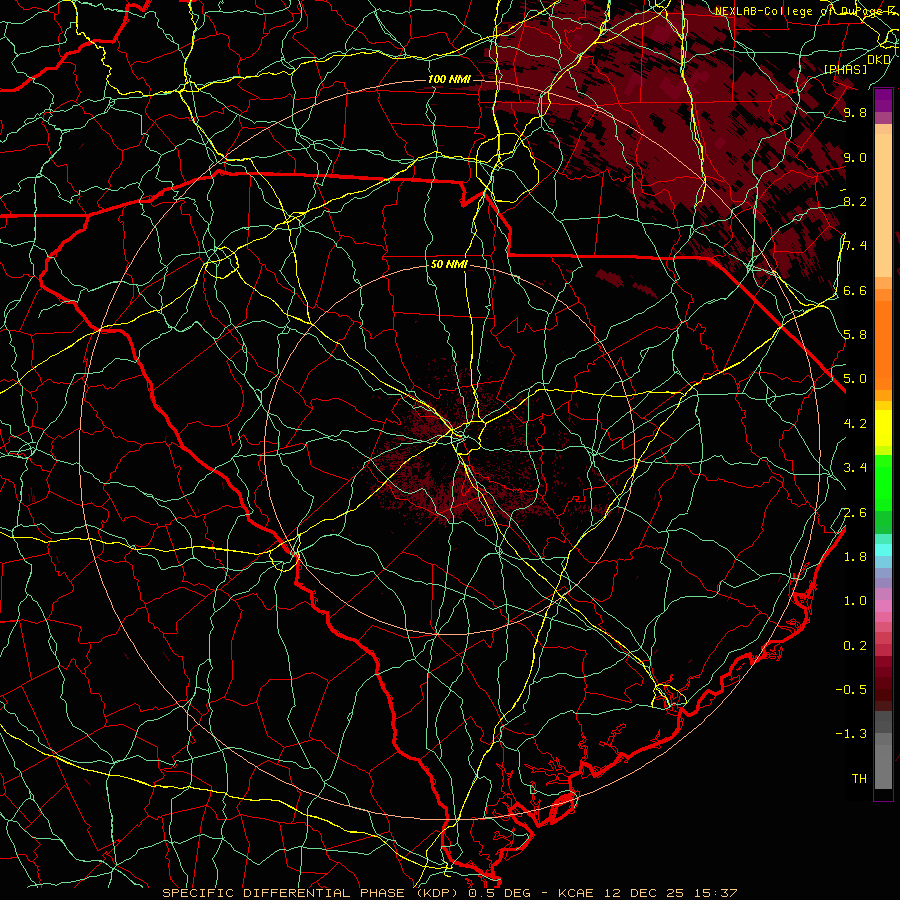900x900 pixels.
Task: Click the 9.8 value on the color scale
Action: point(855,113)
